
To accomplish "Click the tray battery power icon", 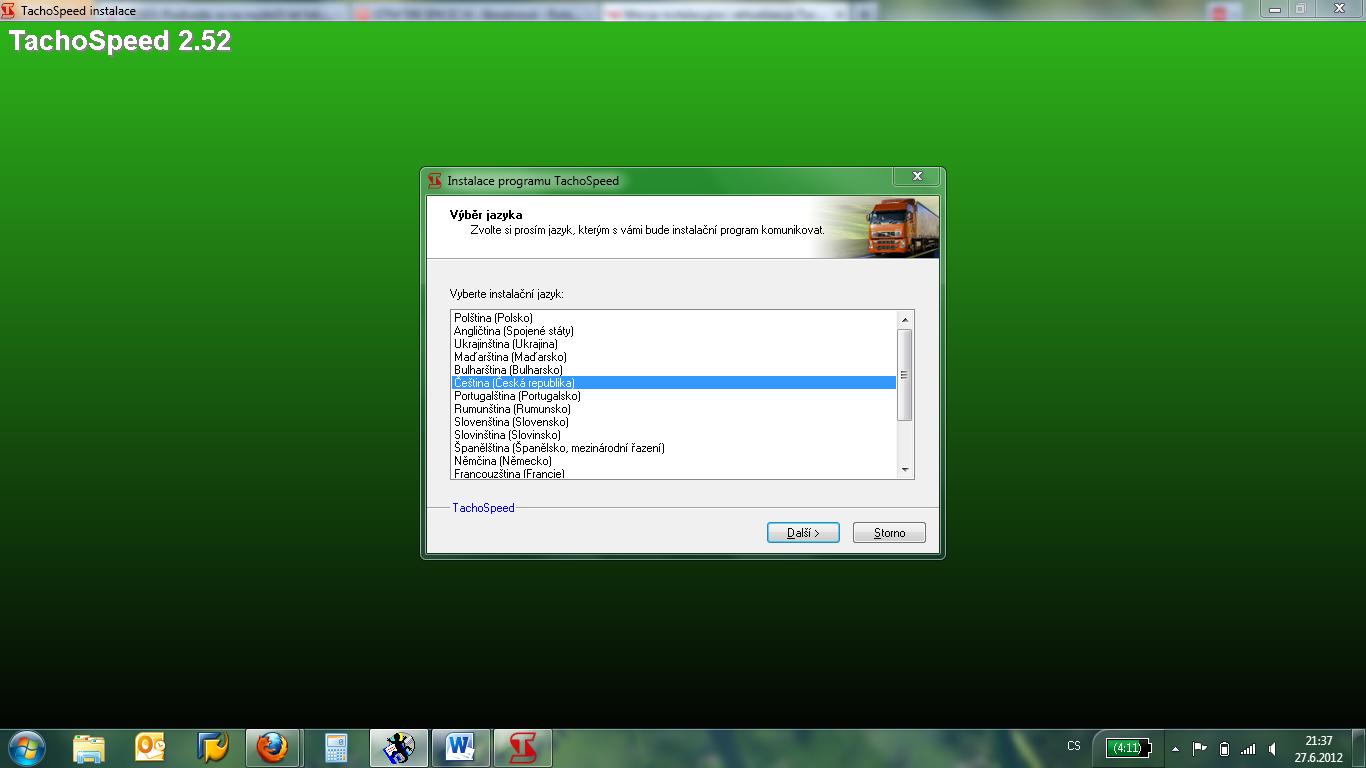I will [1224, 748].
